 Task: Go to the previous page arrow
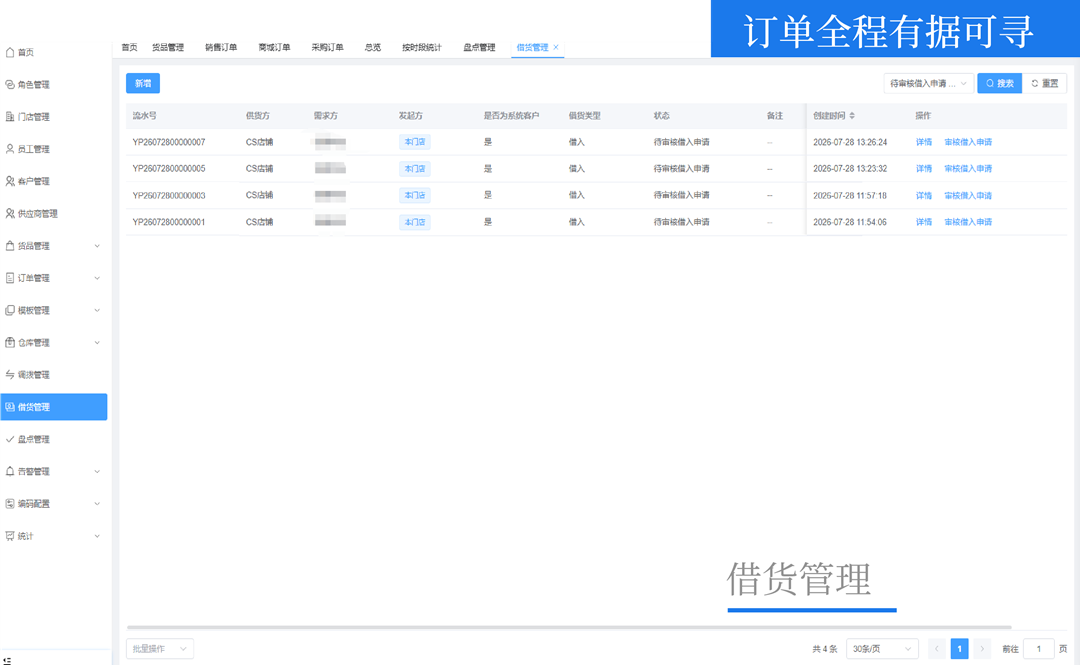[x=937, y=648]
